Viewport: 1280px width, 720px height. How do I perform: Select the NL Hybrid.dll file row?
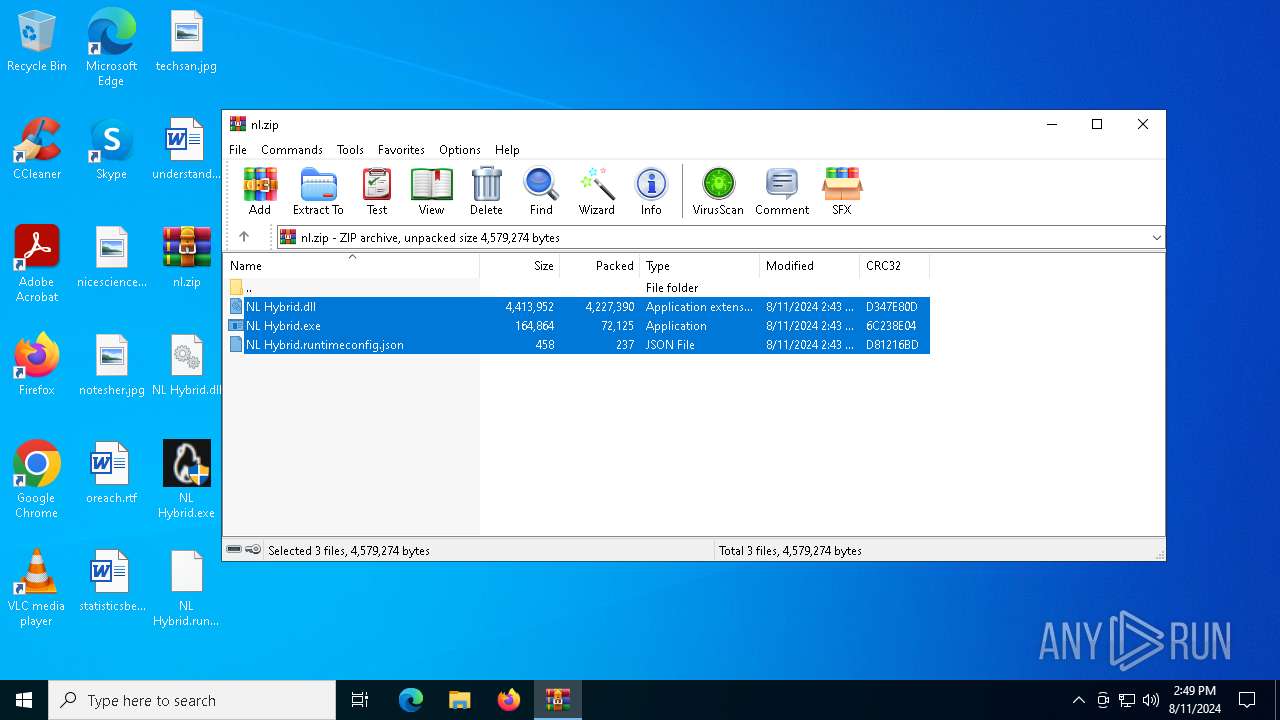point(579,307)
